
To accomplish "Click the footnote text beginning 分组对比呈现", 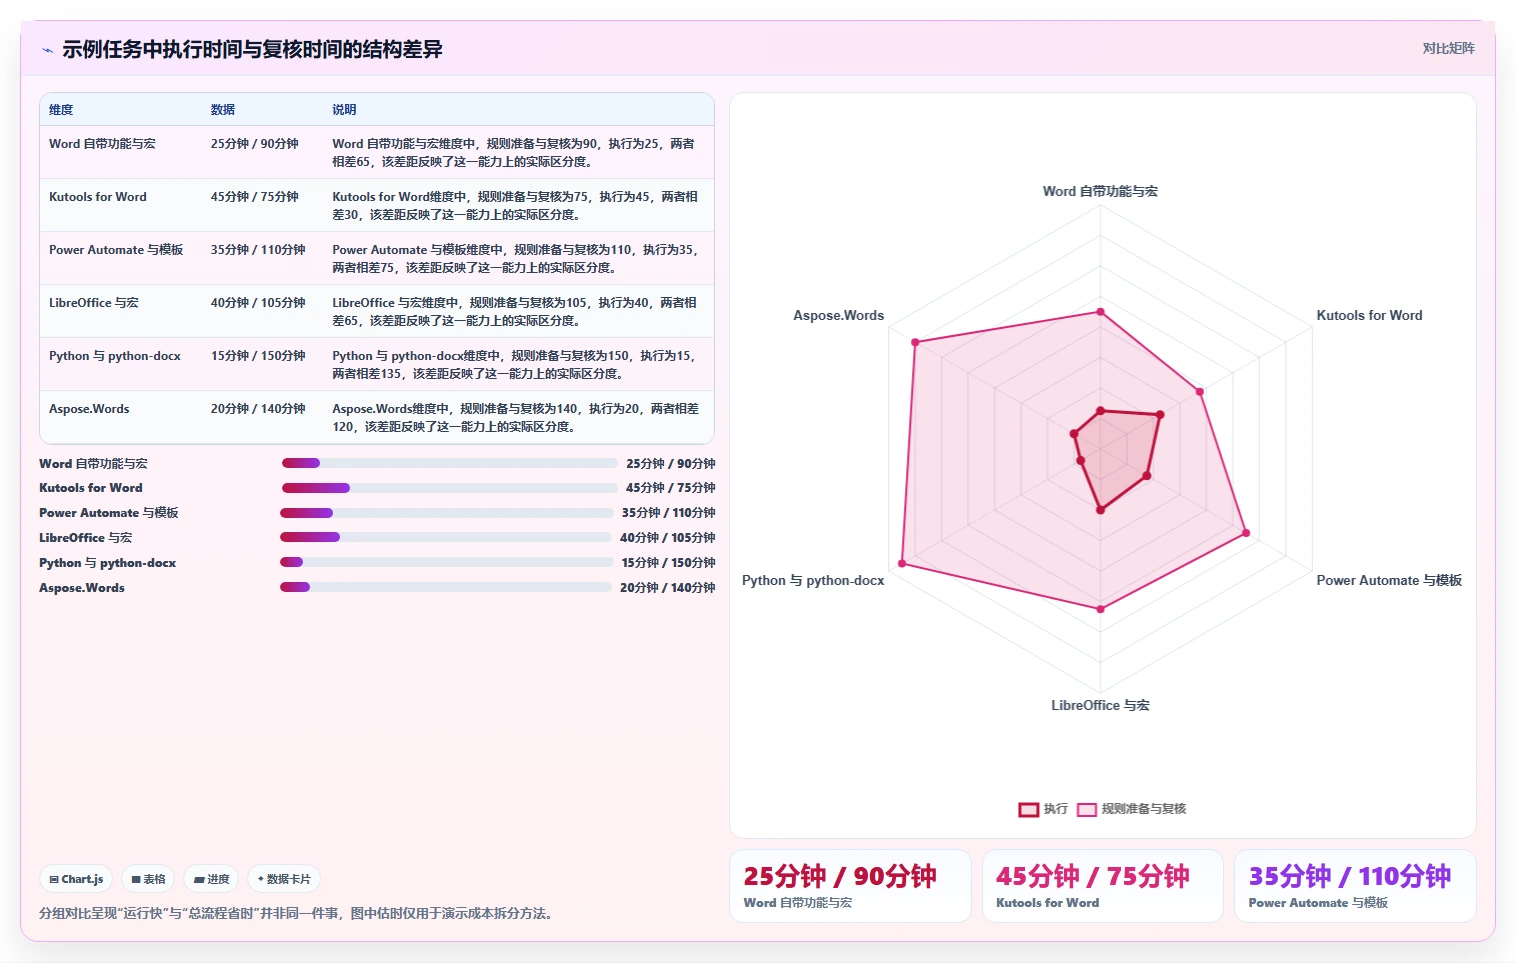I will (298, 913).
